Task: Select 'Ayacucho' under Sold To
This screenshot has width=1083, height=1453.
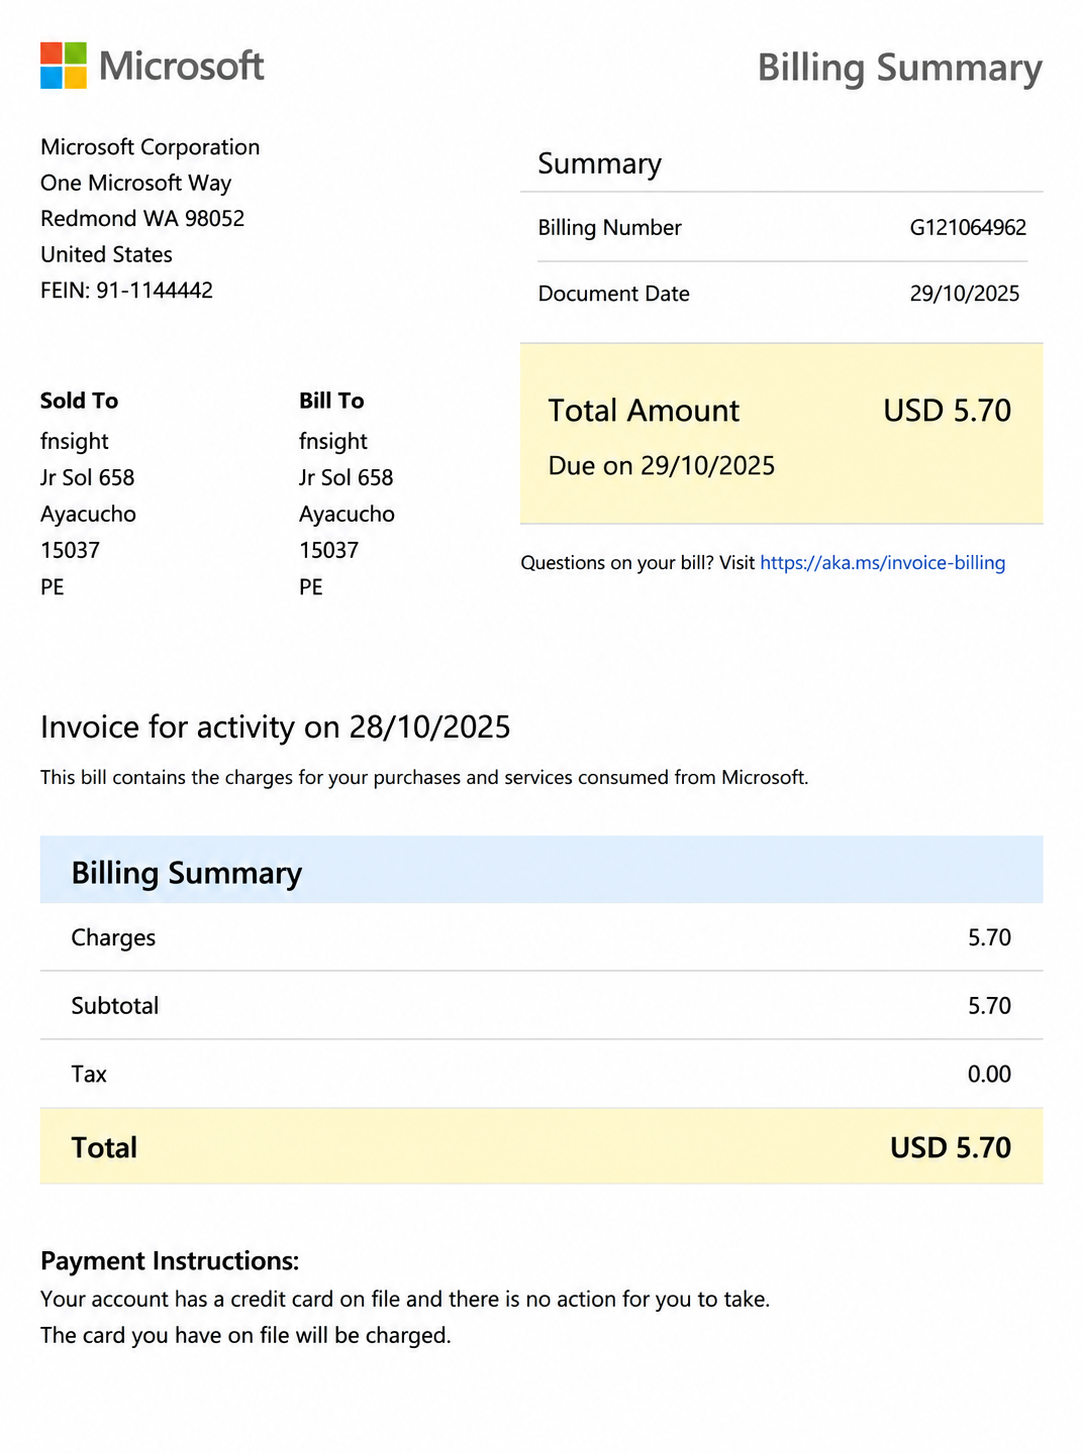Action: 88,514
